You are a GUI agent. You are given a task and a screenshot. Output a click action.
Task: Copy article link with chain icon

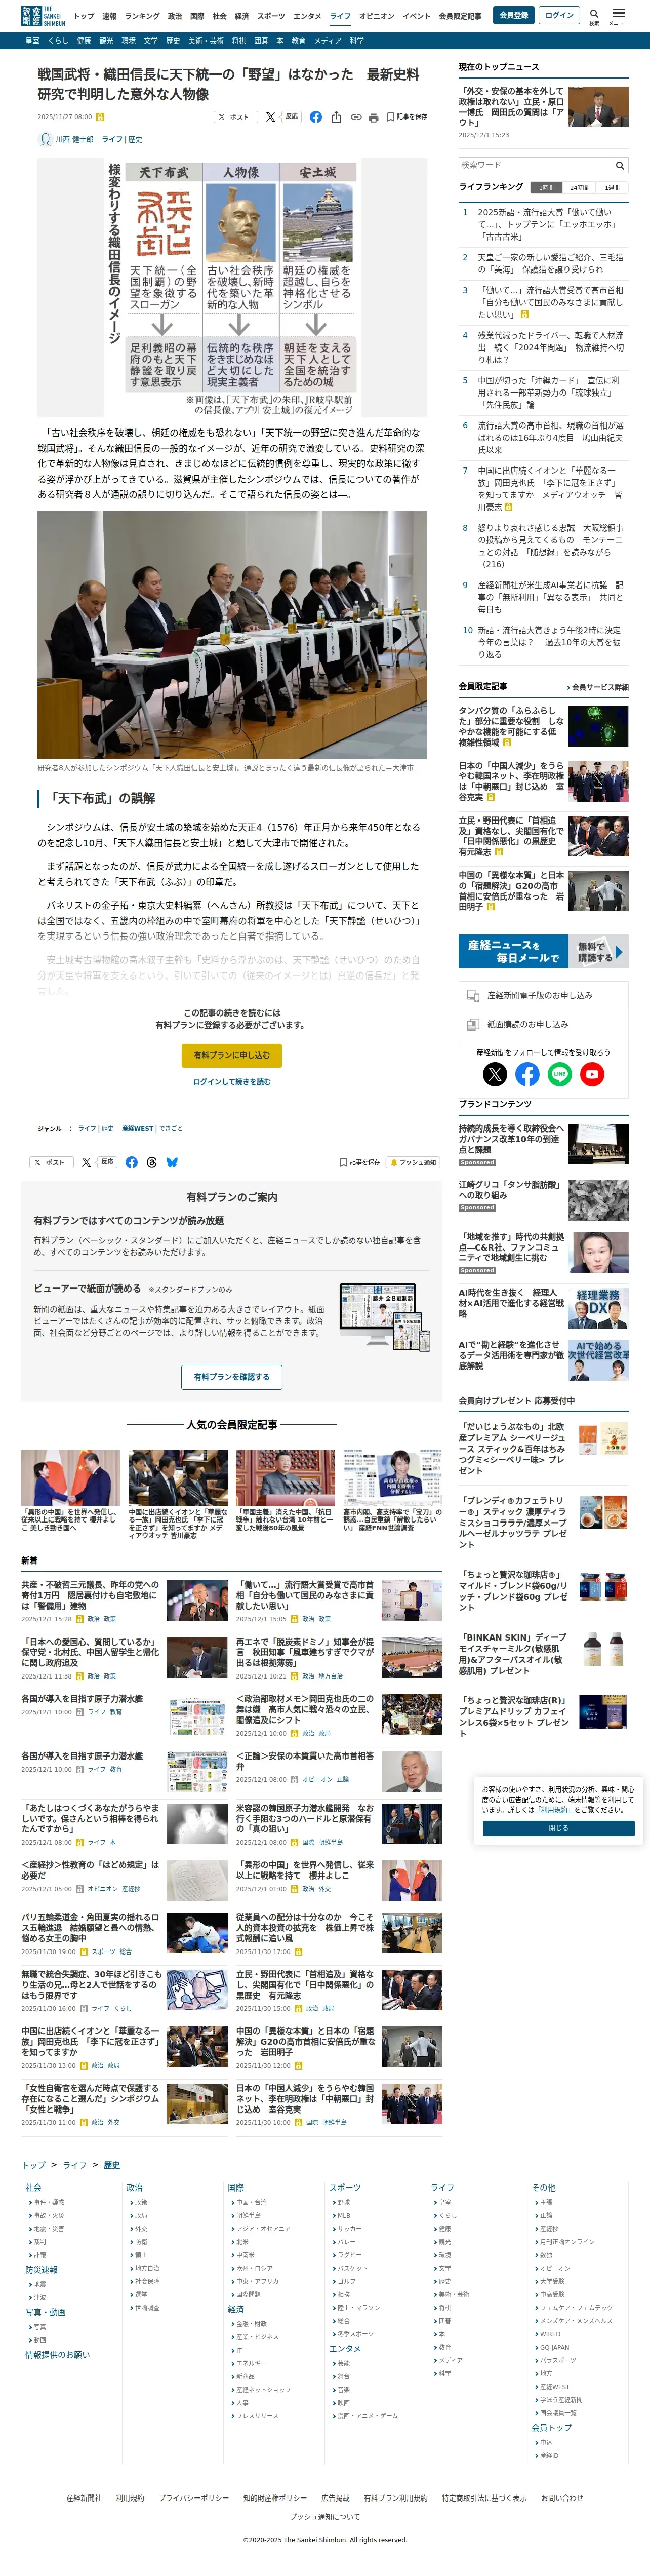pyautogui.click(x=355, y=117)
